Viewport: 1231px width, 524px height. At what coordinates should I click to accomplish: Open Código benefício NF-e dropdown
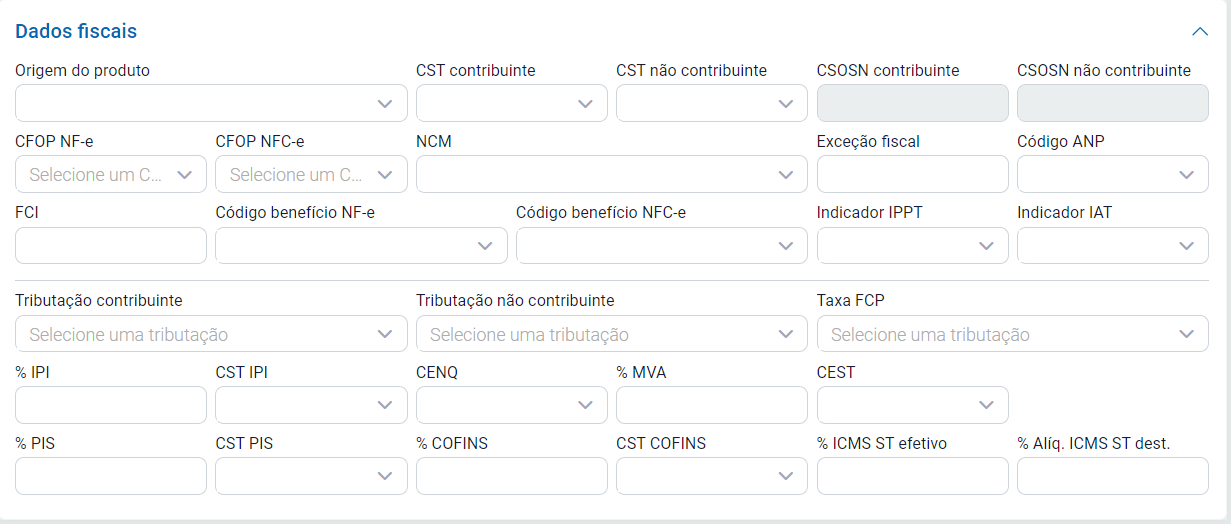pos(361,245)
